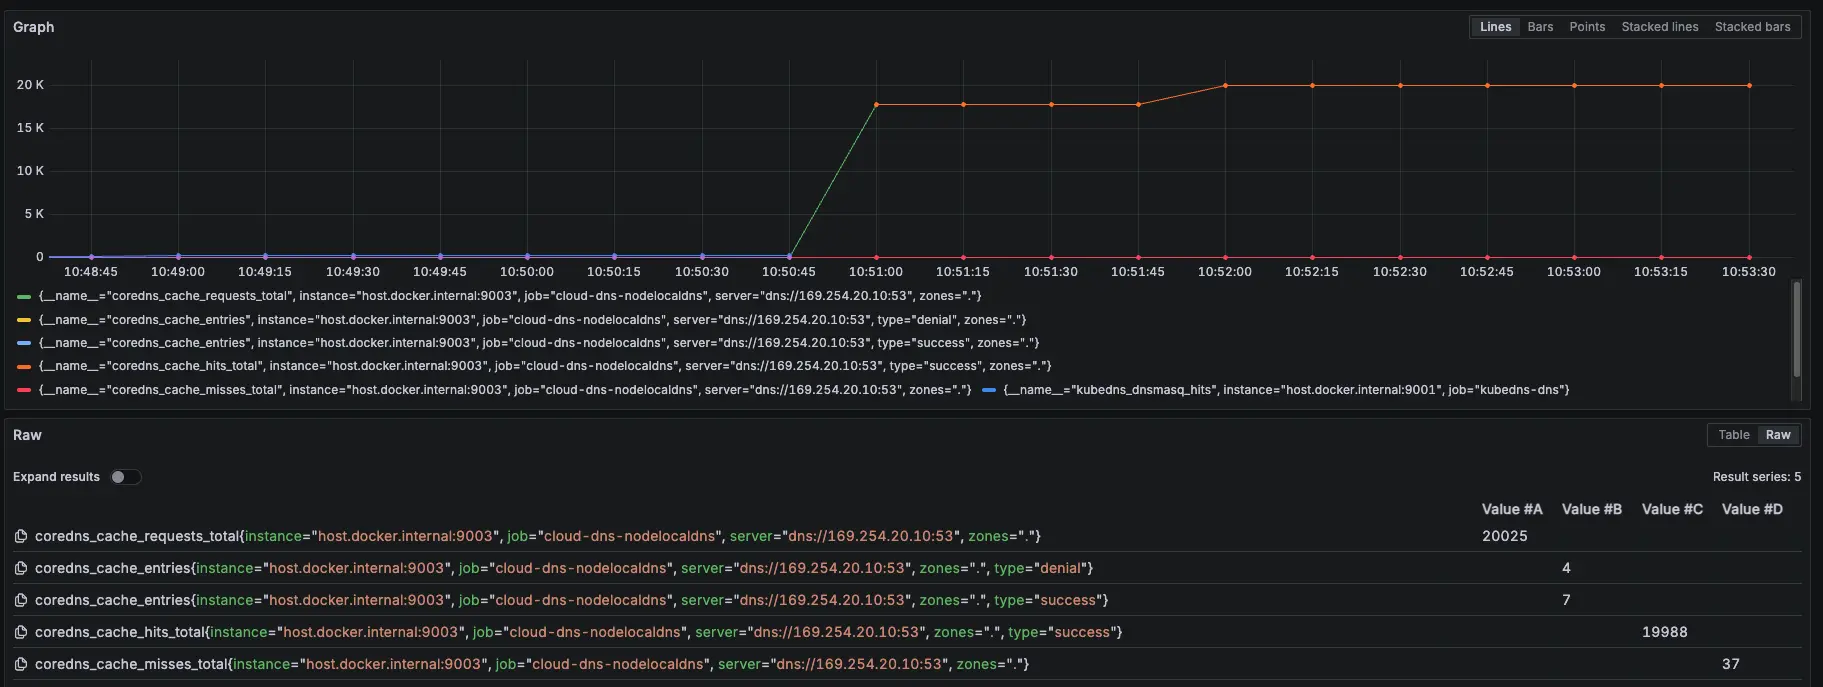1823x687 pixels.
Task: Click the legend vertical scrollbar
Action: pyautogui.click(x=1796, y=330)
